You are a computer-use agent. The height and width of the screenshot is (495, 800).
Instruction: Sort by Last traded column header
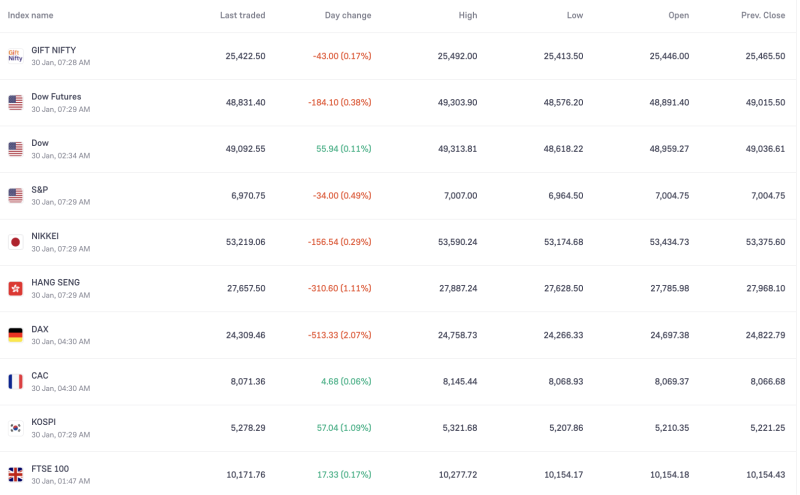pyautogui.click(x=242, y=15)
